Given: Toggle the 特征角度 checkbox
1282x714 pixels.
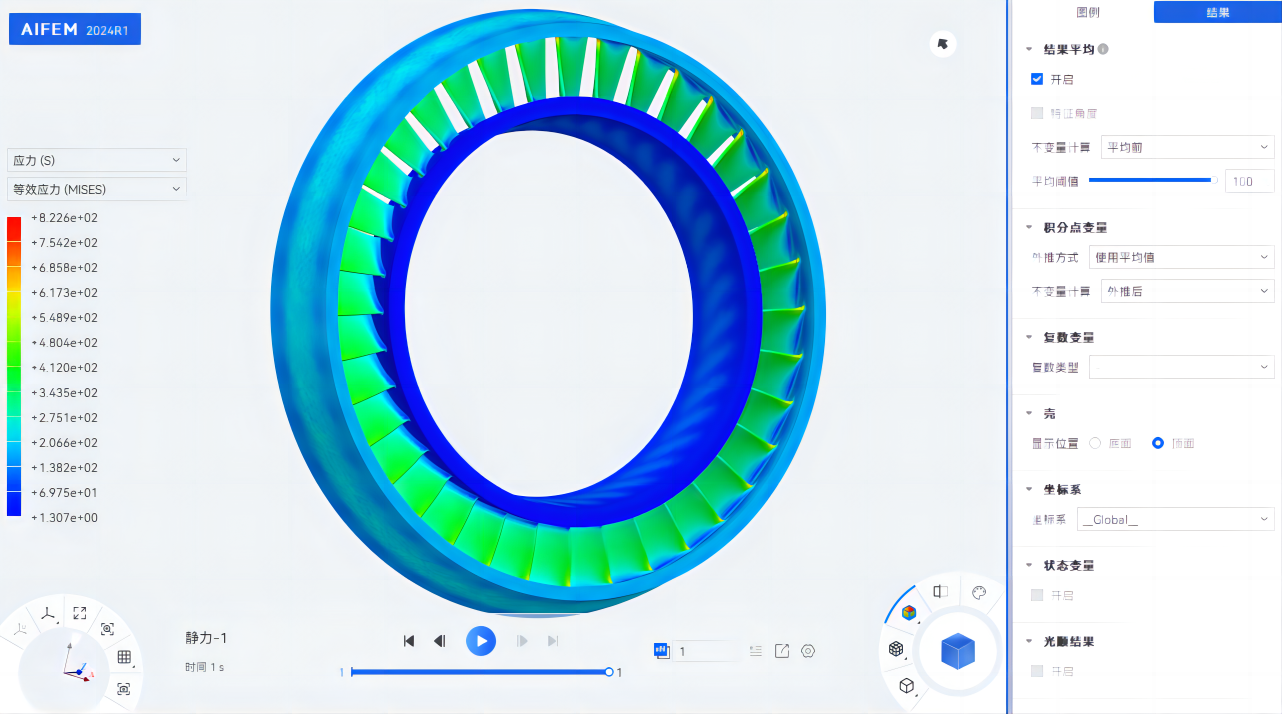Looking at the screenshot, I should (x=1037, y=113).
